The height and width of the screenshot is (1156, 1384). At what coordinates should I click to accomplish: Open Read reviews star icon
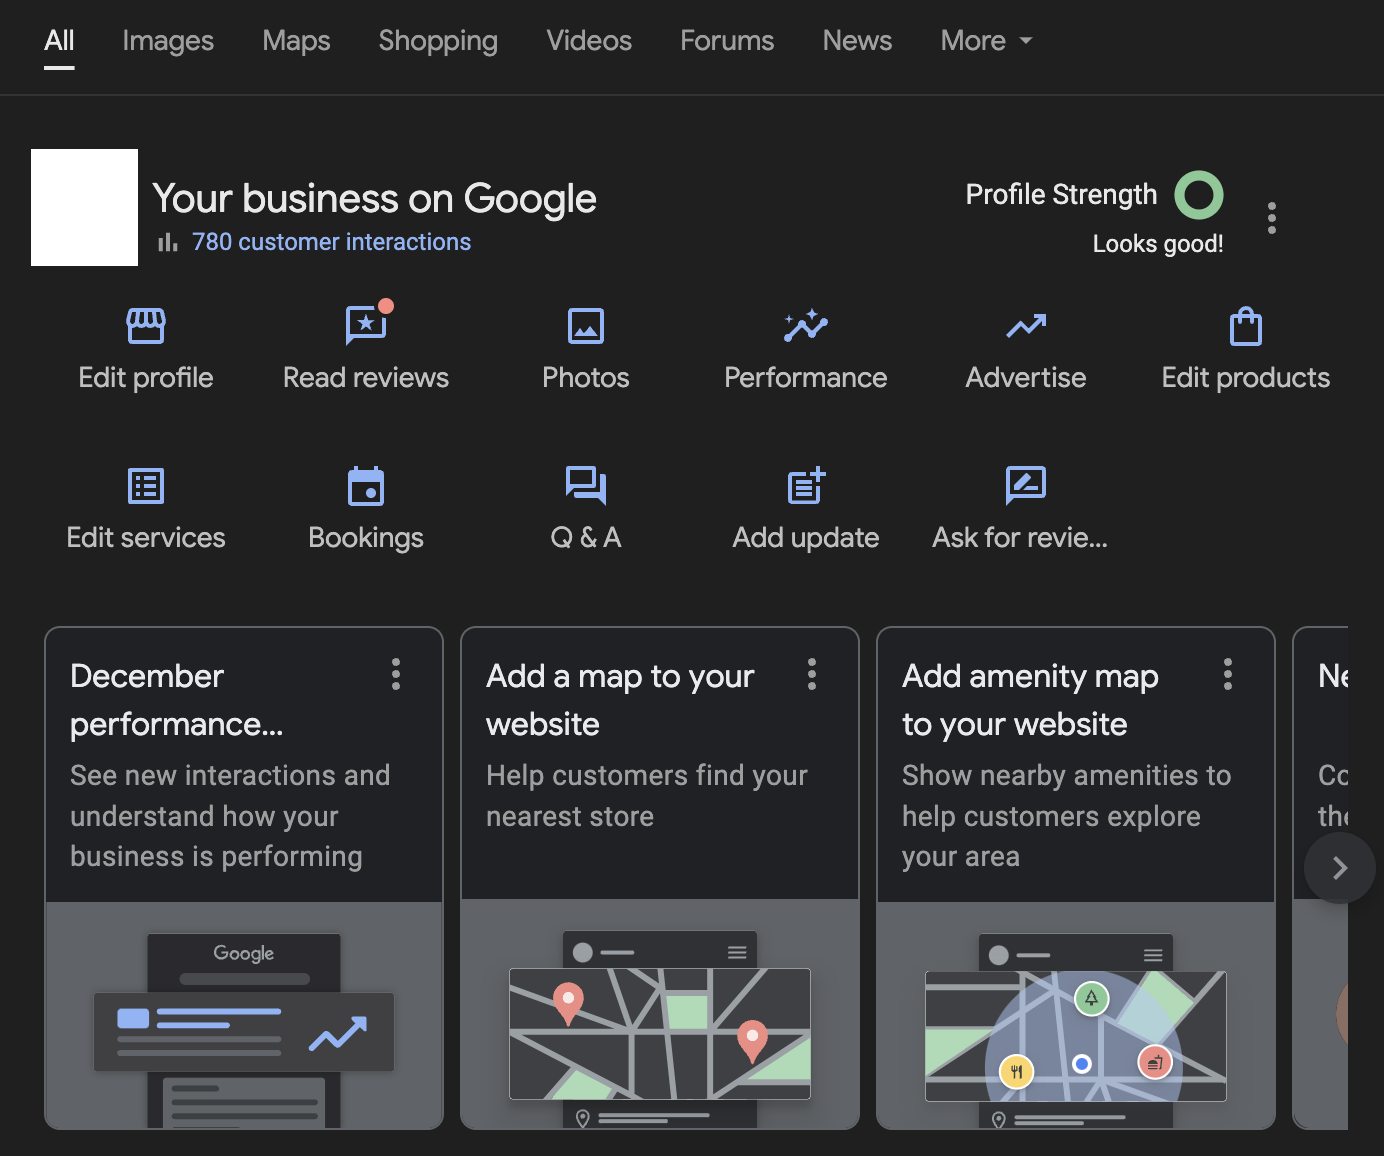366,326
